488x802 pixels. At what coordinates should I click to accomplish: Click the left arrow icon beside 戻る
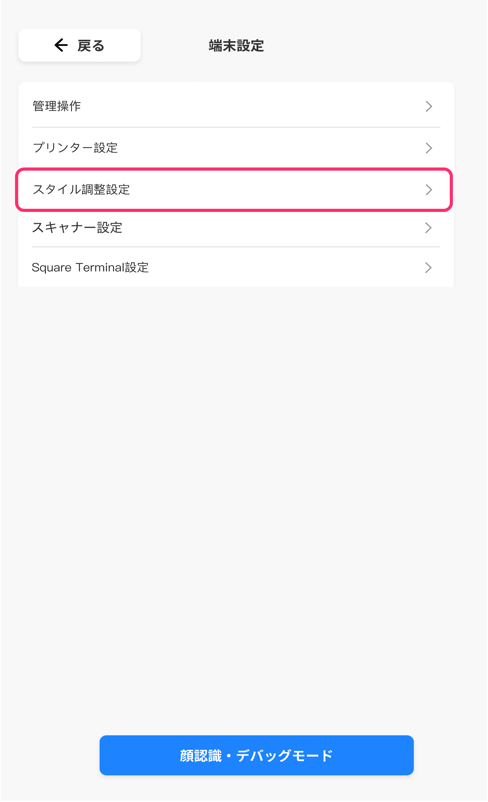click(x=61, y=46)
